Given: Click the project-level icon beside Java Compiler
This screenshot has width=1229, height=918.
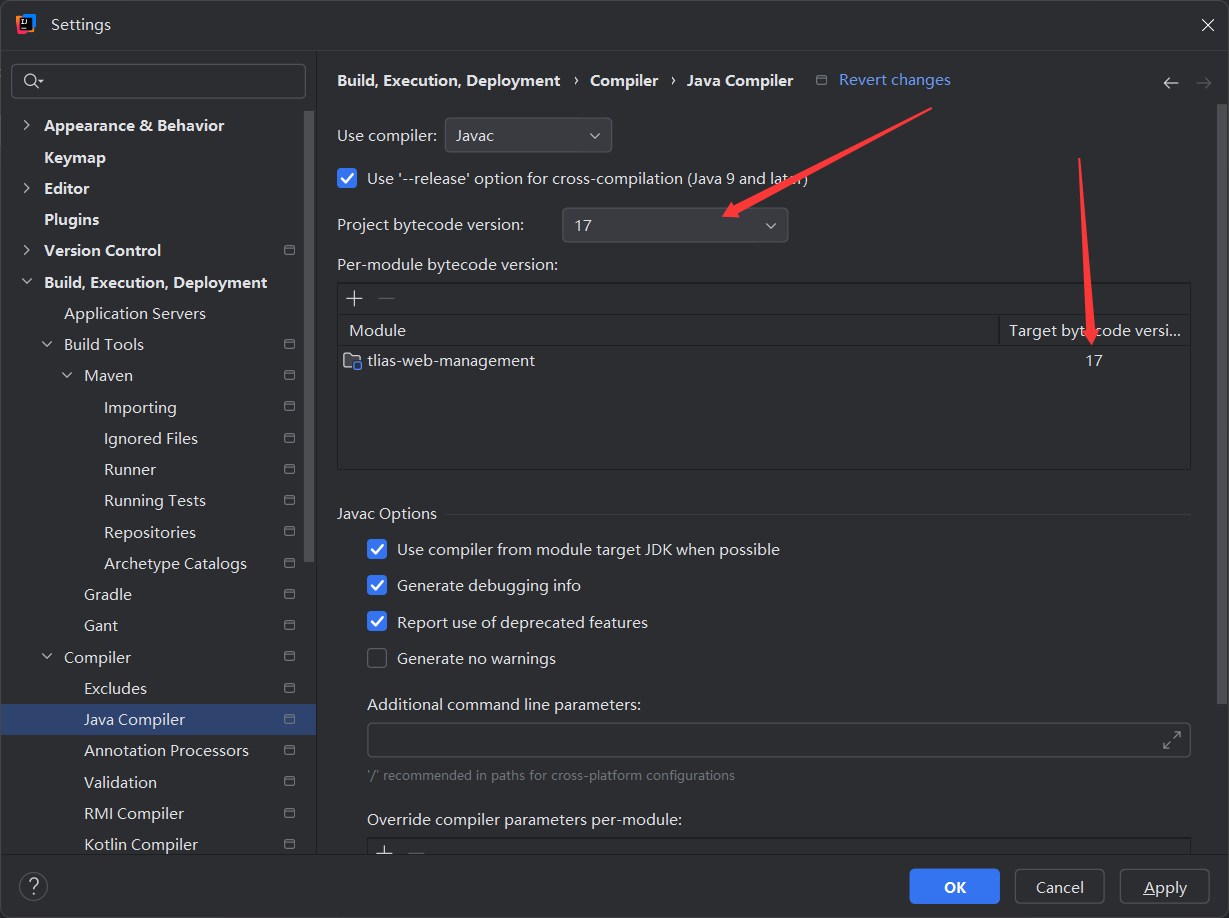Looking at the screenshot, I should tap(289, 719).
